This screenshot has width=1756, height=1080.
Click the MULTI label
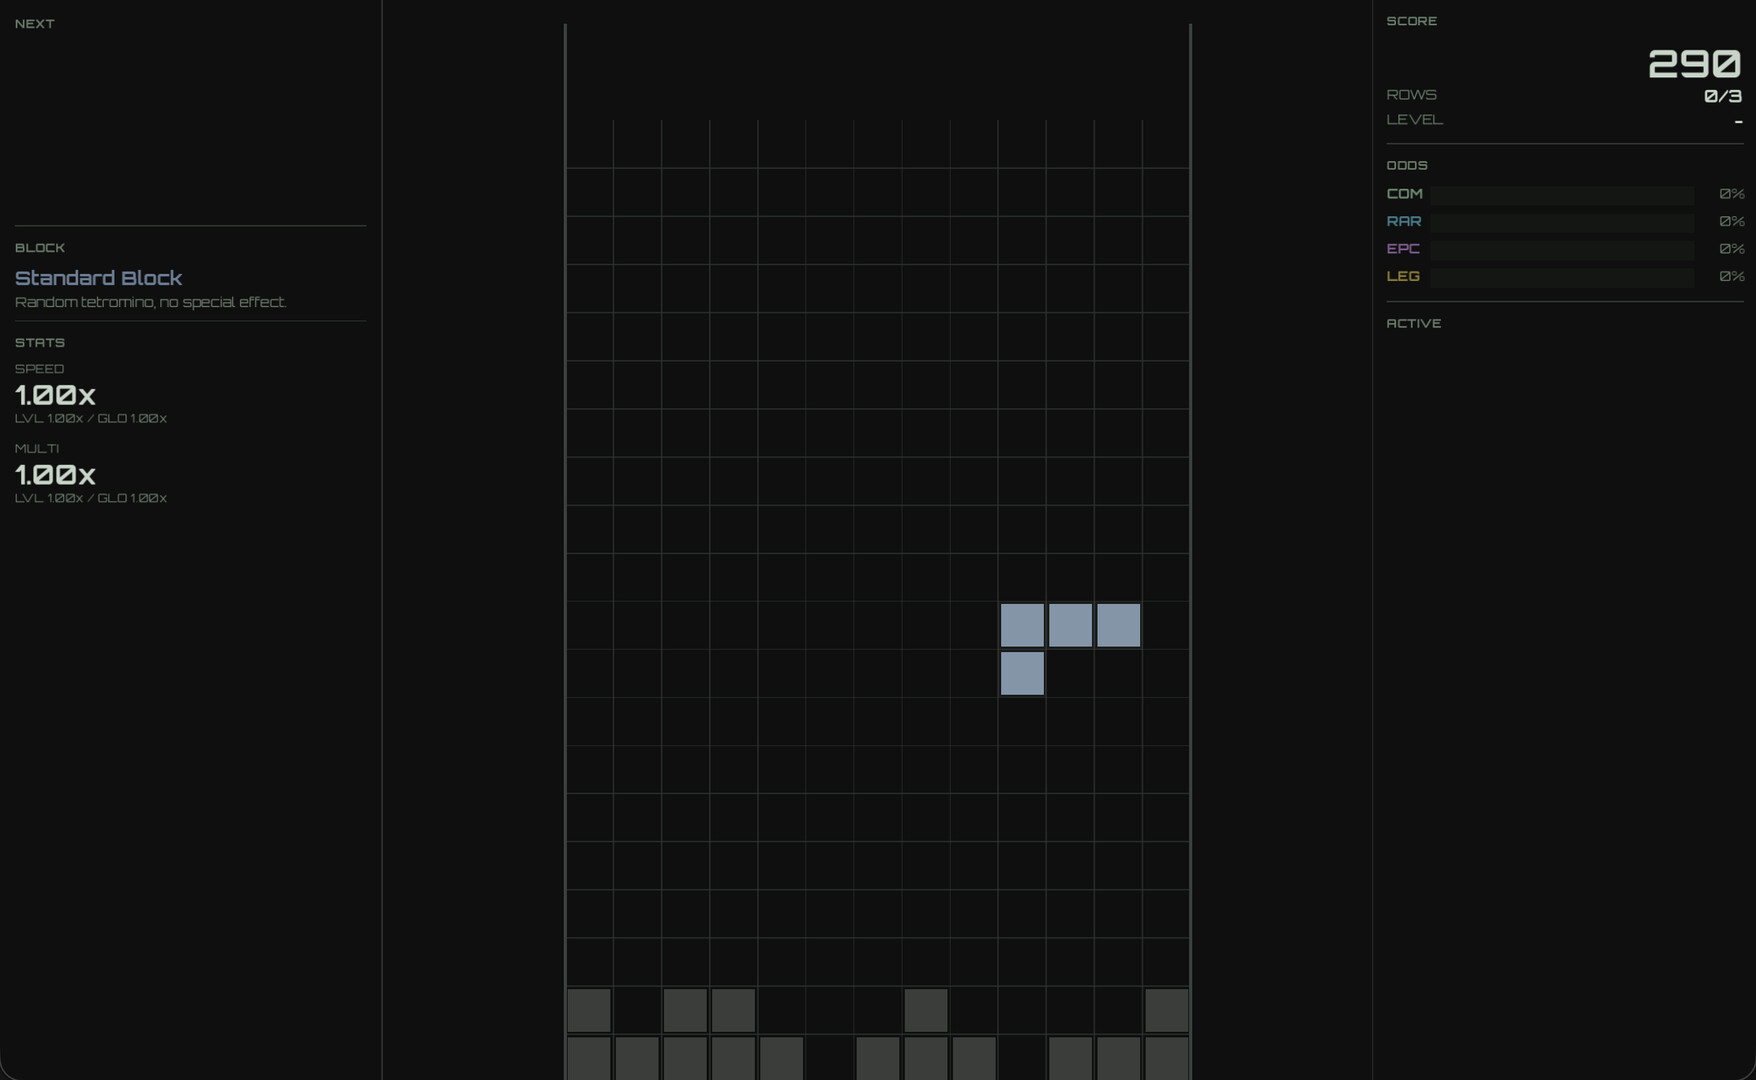tap(37, 449)
